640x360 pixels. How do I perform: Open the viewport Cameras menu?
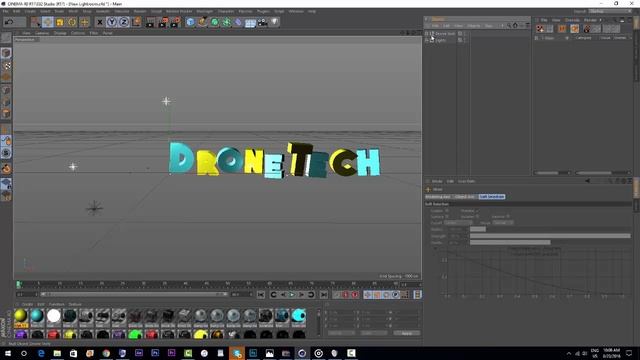(x=42, y=33)
